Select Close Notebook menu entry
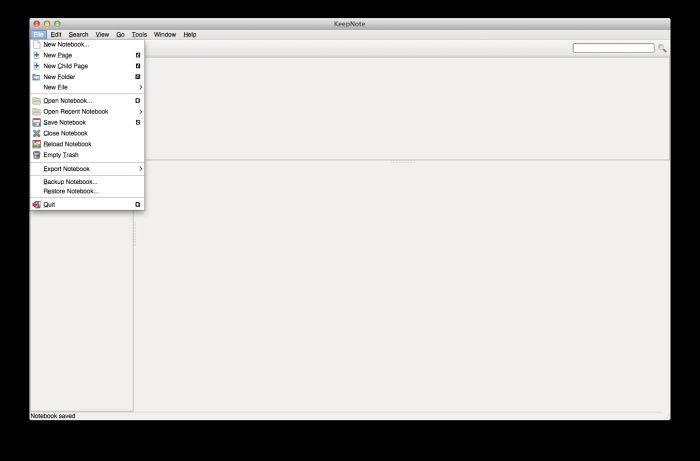The image size is (700, 461). (87, 133)
